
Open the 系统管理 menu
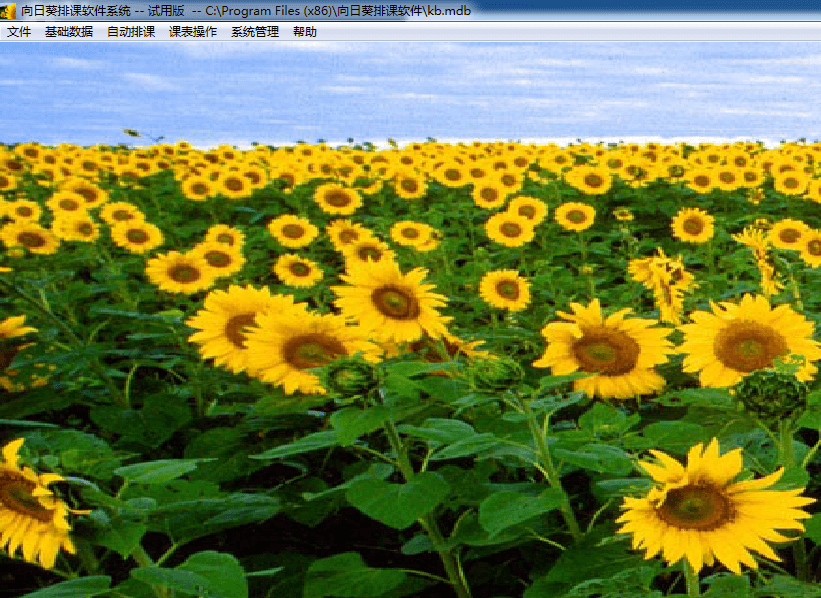tap(255, 32)
